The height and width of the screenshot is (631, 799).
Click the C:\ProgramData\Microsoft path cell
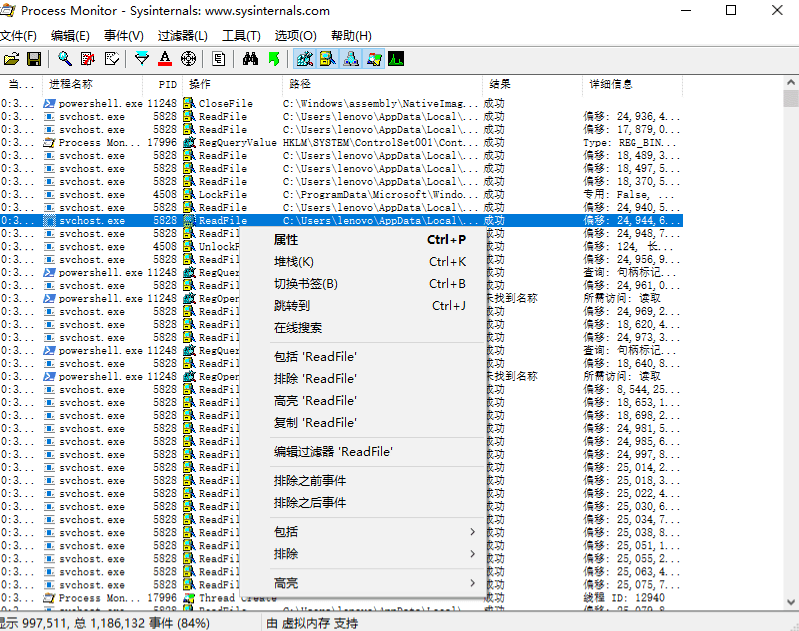tap(380, 195)
